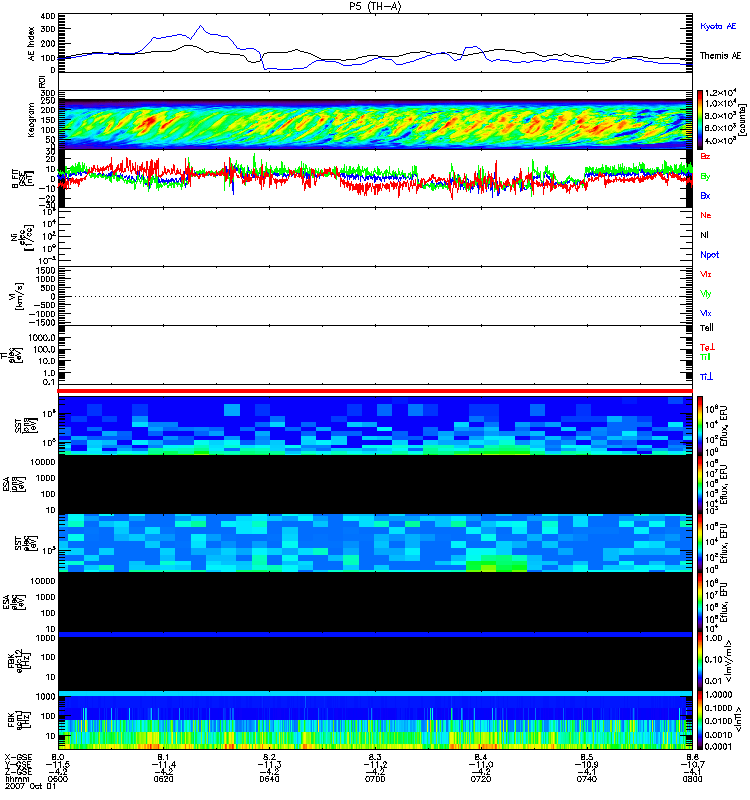Image resolution: width=750 pixels, height=800 pixels.
Task: Click the red "Bz" legend label
Action: coord(705,157)
